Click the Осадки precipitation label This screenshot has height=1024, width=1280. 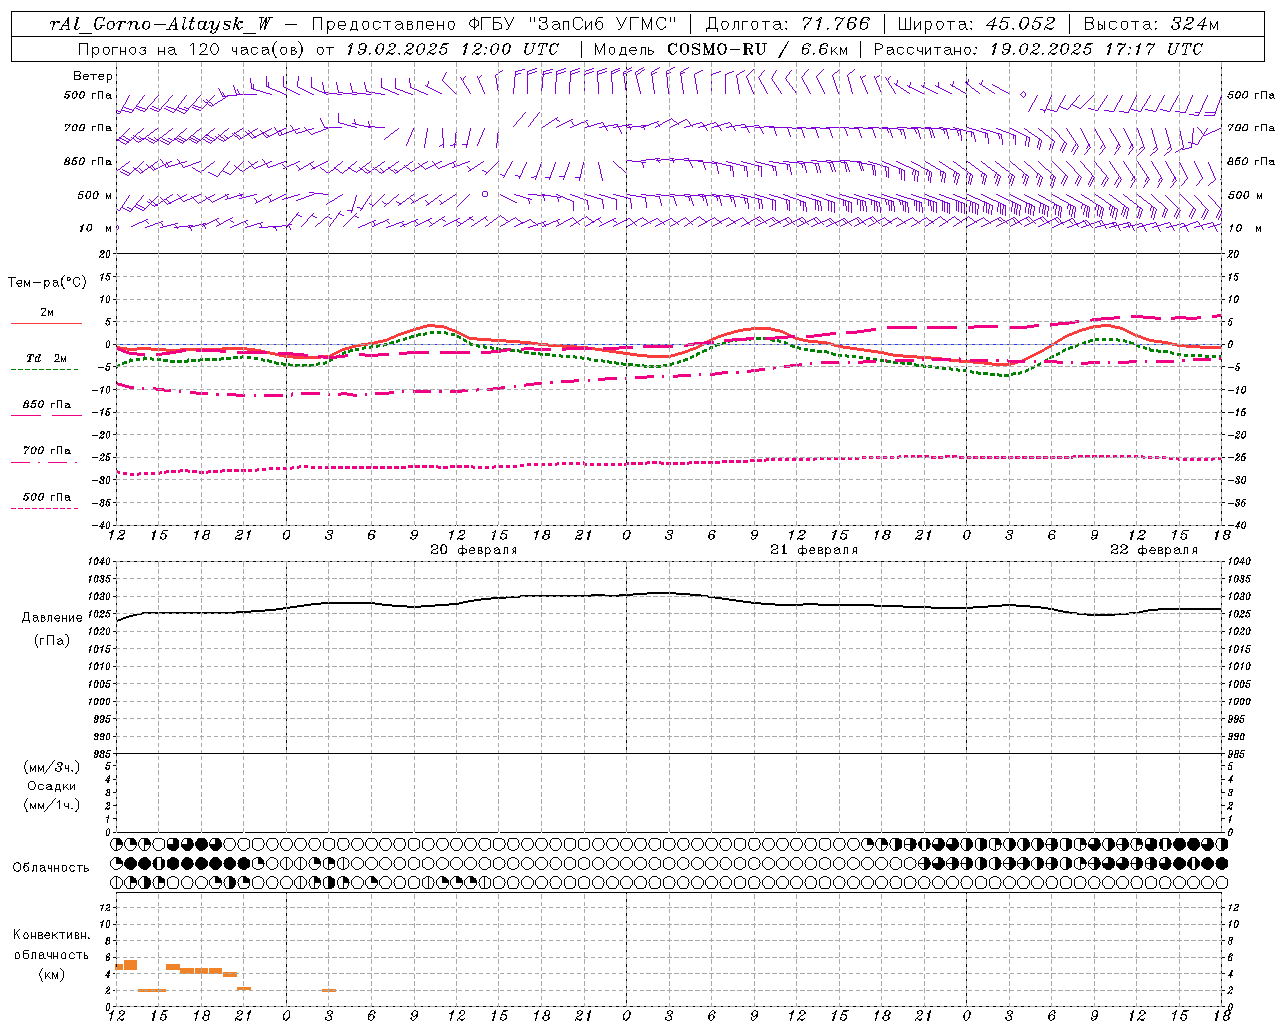click(52, 786)
